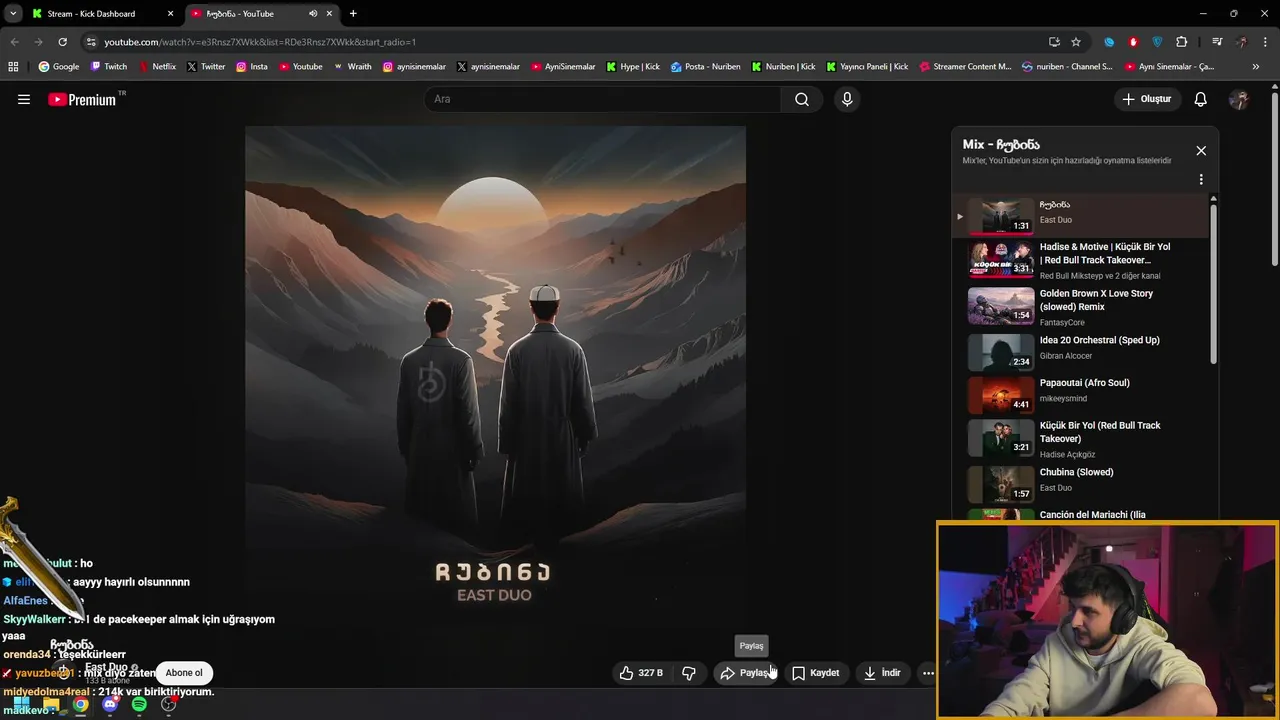Click the currently playing East Duo entry
The image size is (1280, 720).
pyautogui.click(x=1080, y=215)
